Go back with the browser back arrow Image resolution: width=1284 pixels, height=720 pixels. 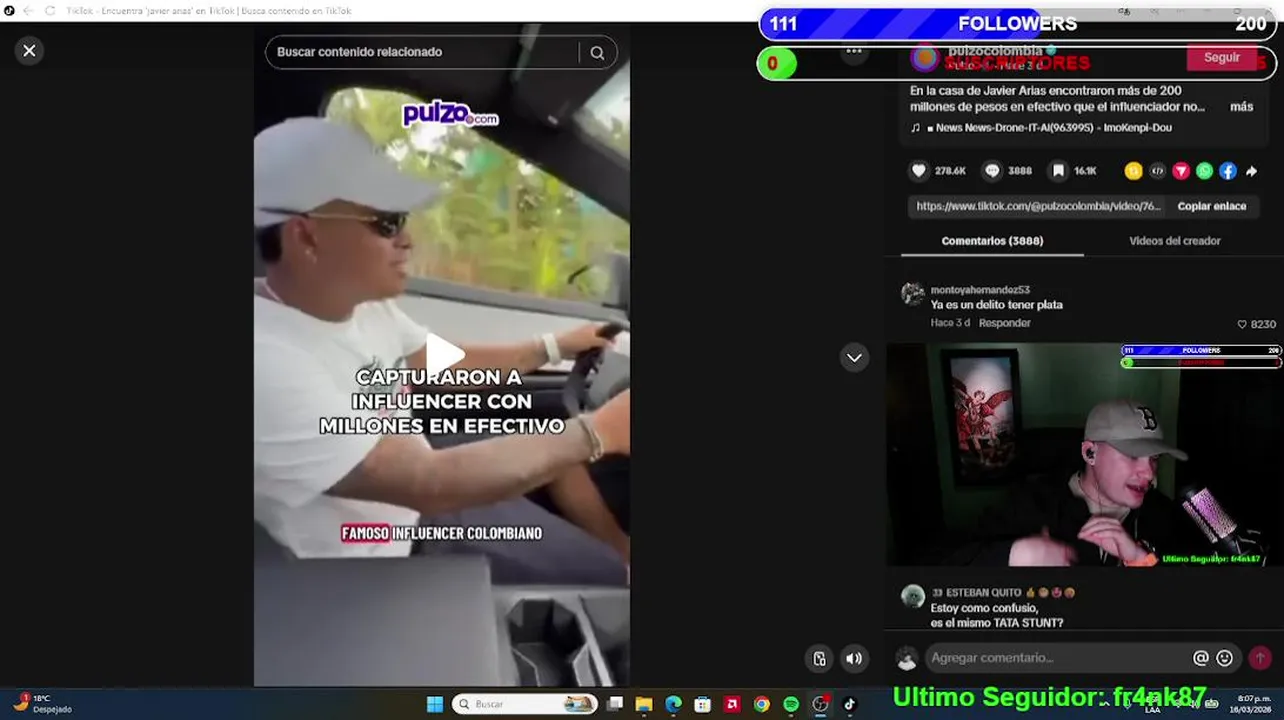tap(26, 11)
